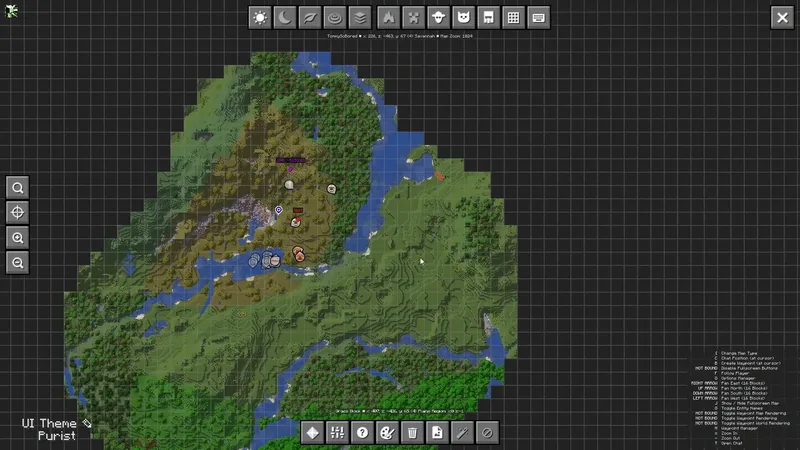
Task: Center map on player (crosshair icon)
Action: point(17,213)
